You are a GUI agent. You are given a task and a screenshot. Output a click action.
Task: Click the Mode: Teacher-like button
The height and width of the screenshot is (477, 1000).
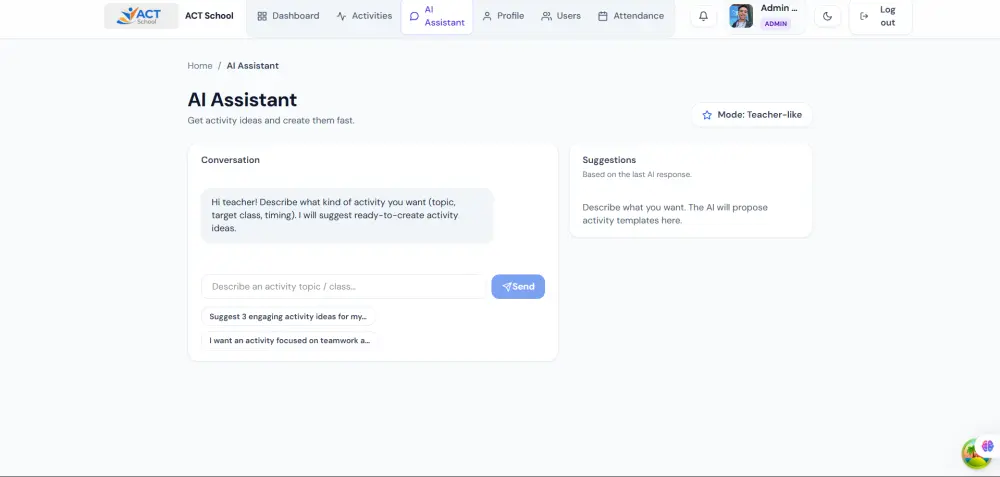(752, 115)
